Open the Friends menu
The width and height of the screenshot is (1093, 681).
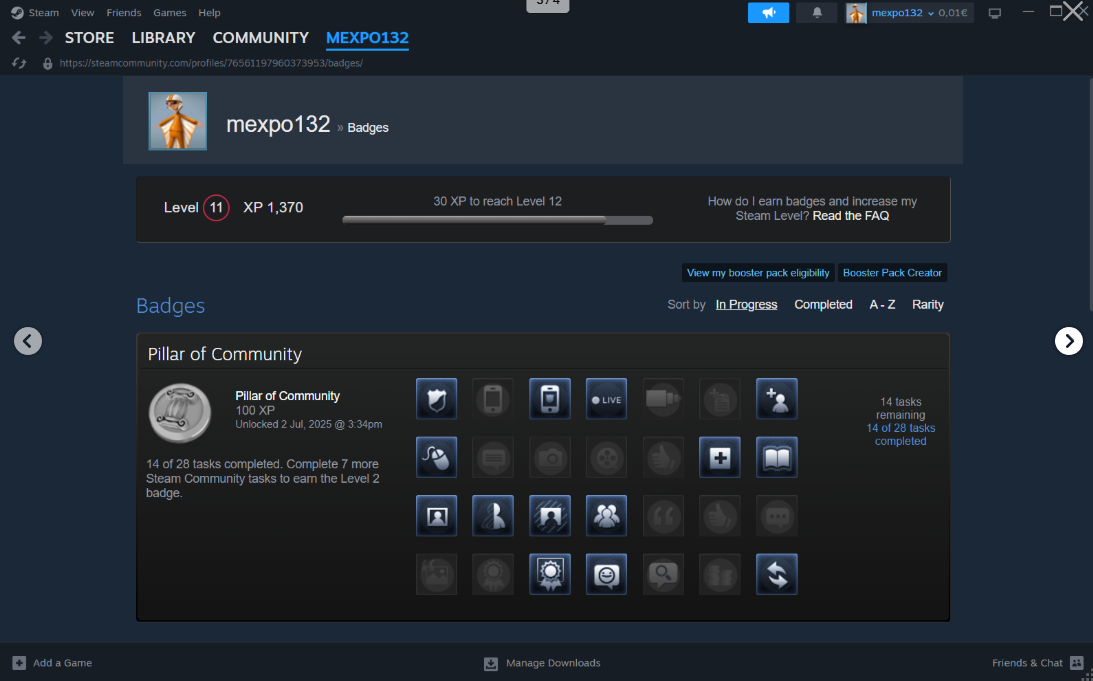(124, 13)
